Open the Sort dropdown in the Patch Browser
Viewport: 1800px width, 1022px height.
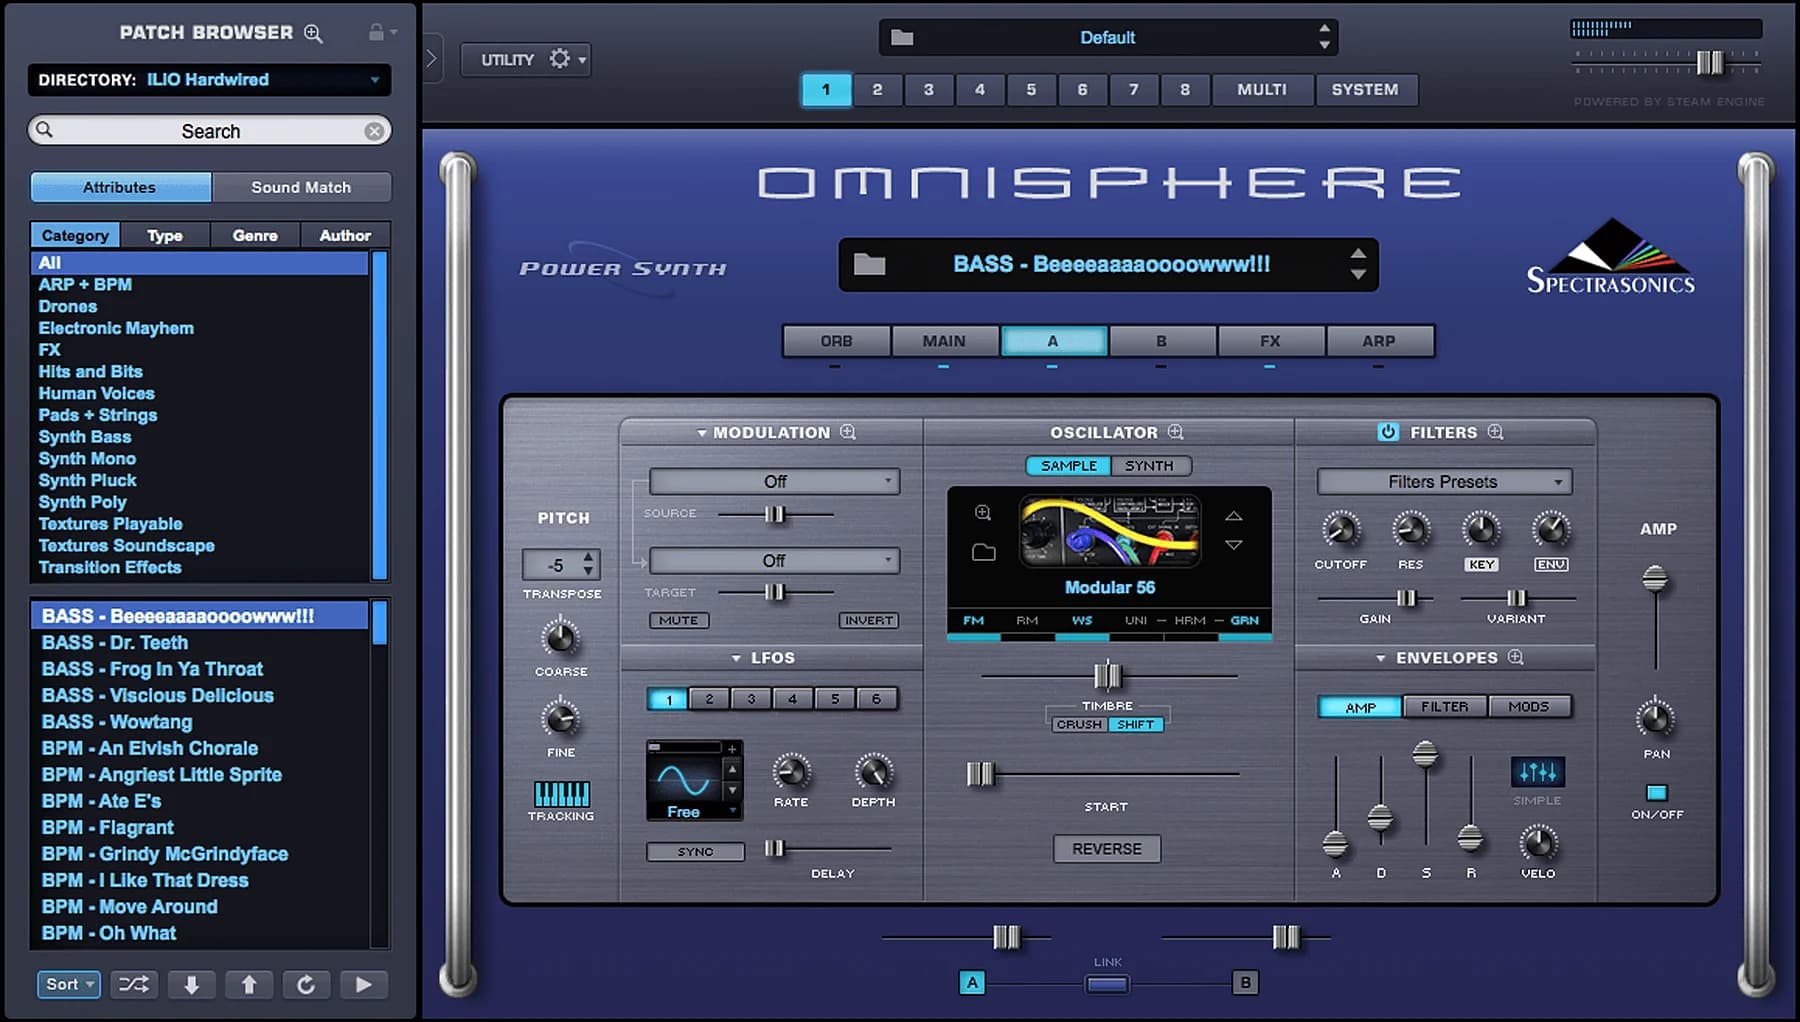click(x=66, y=984)
